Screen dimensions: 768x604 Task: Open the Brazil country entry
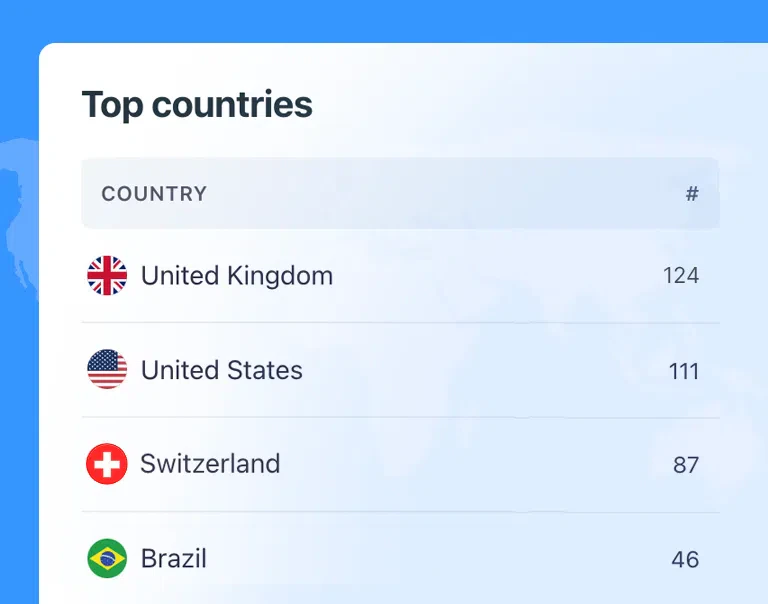pos(174,558)
